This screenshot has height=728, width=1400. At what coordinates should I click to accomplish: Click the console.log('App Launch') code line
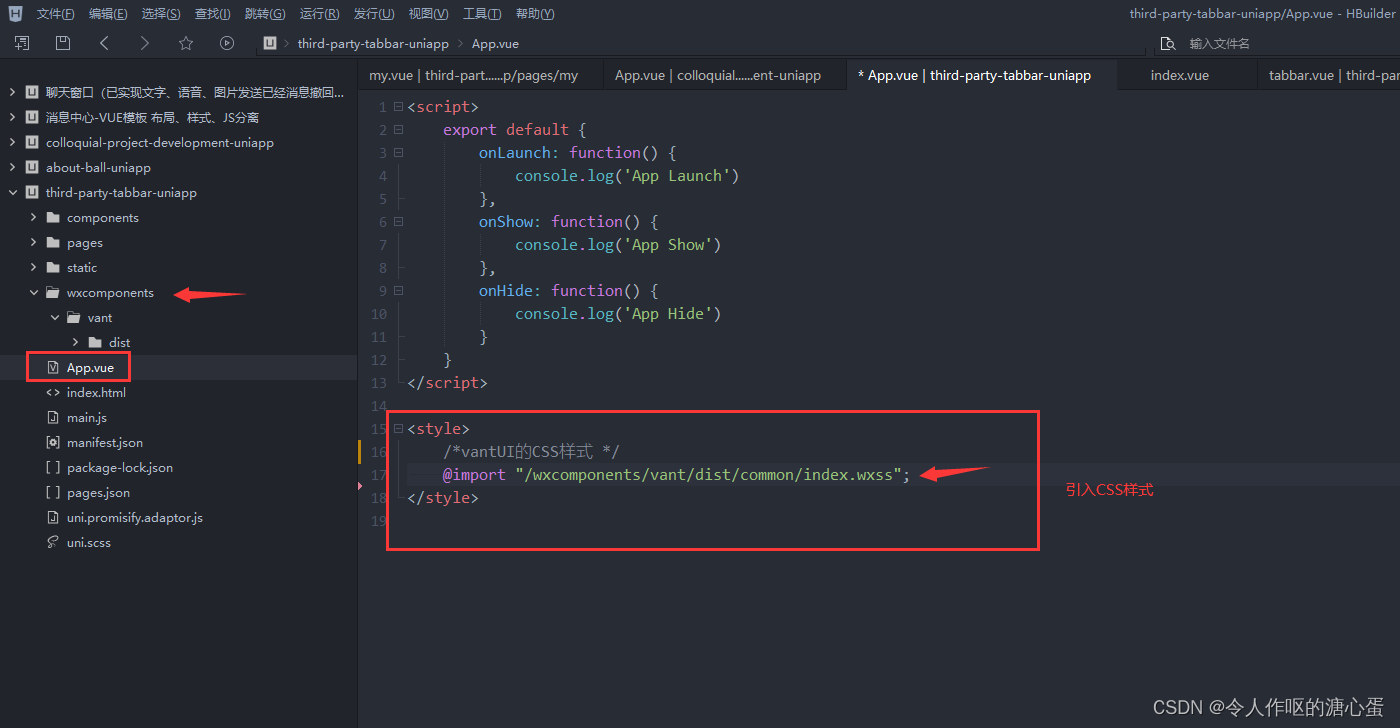(x=627, y=175)
